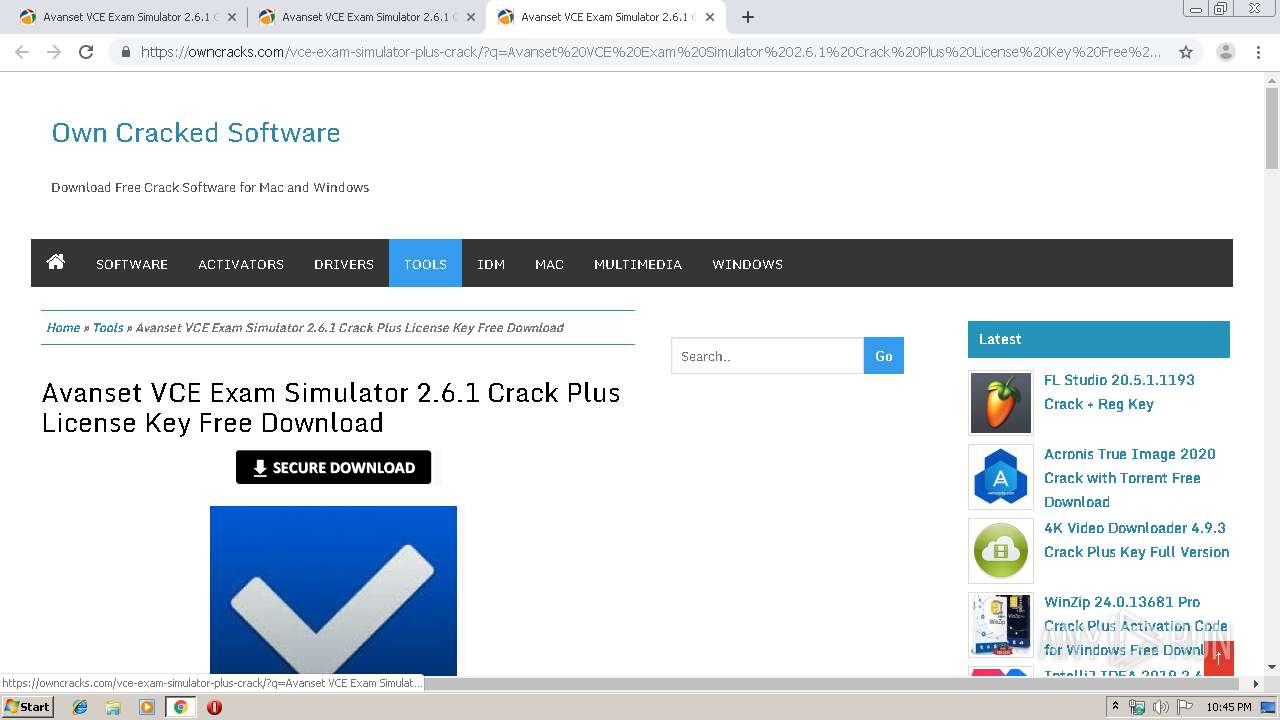Click the horizontal scrollbar right arrow
The image size is (1280, 720).
click(1257, 684)
